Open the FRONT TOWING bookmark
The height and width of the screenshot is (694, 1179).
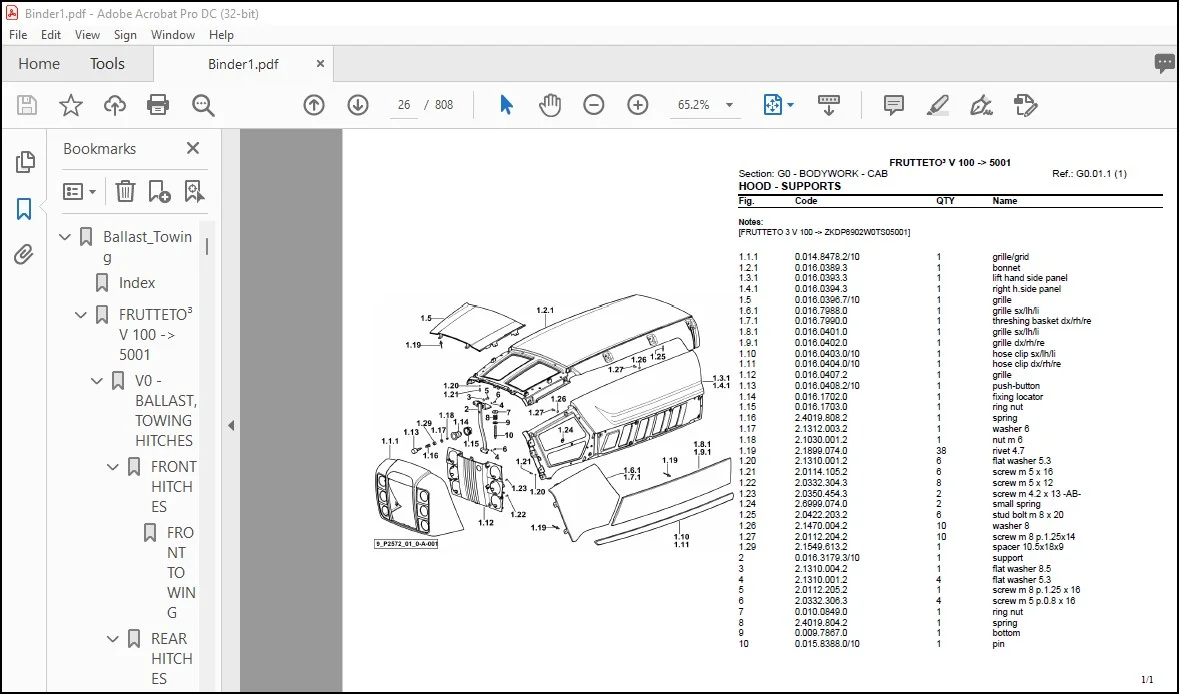(x=181, y=573)
